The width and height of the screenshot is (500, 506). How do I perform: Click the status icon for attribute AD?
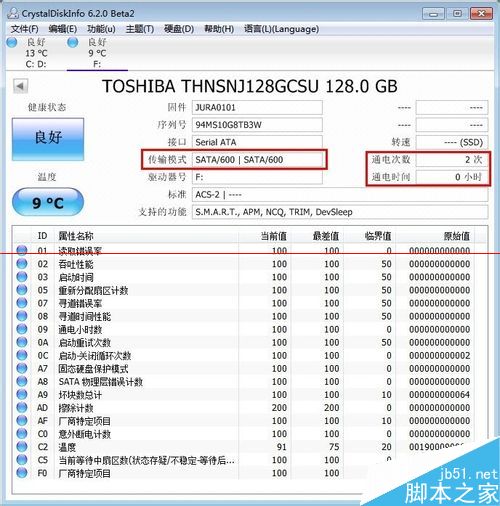click(22, 407)
